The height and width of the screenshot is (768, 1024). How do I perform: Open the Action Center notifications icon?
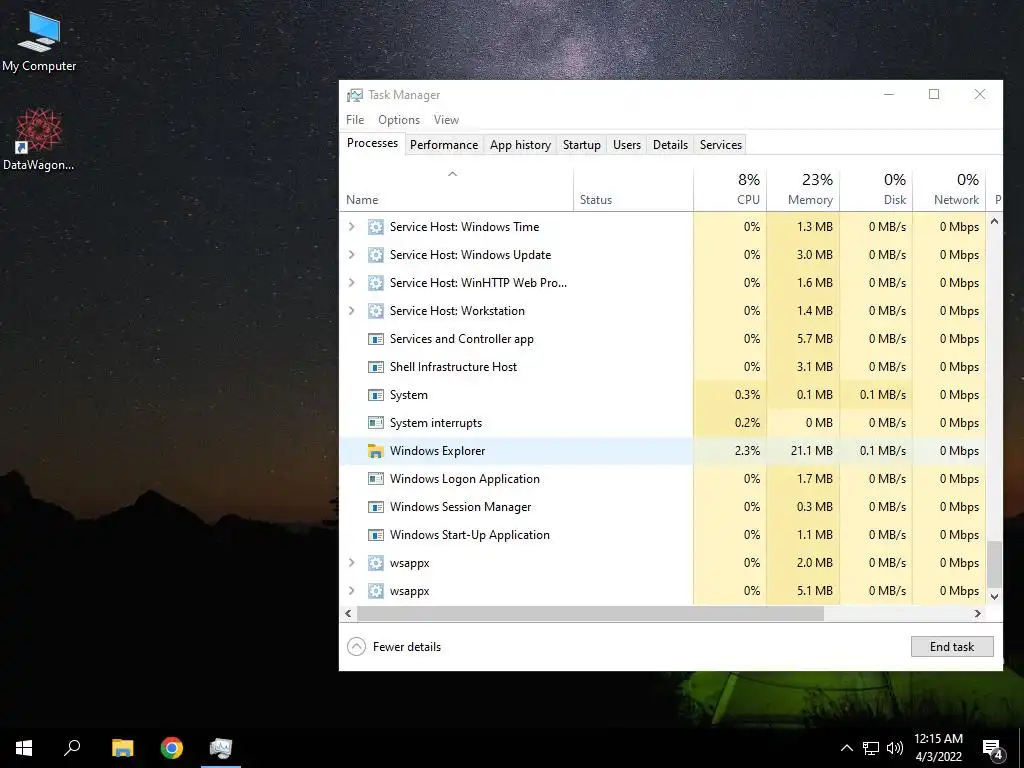pos(993,749)
